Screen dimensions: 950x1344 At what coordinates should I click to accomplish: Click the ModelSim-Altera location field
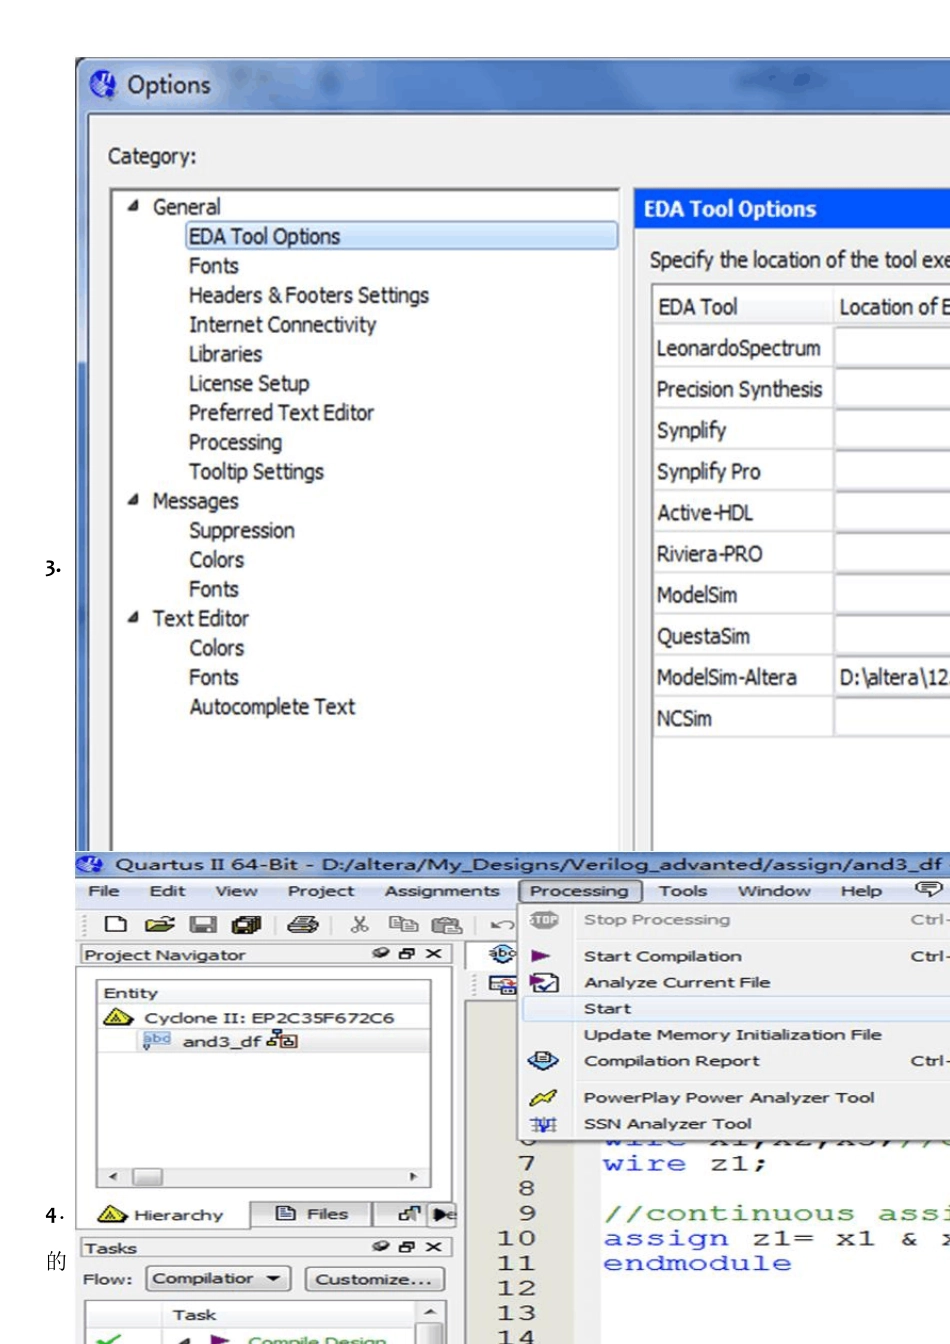890,677
